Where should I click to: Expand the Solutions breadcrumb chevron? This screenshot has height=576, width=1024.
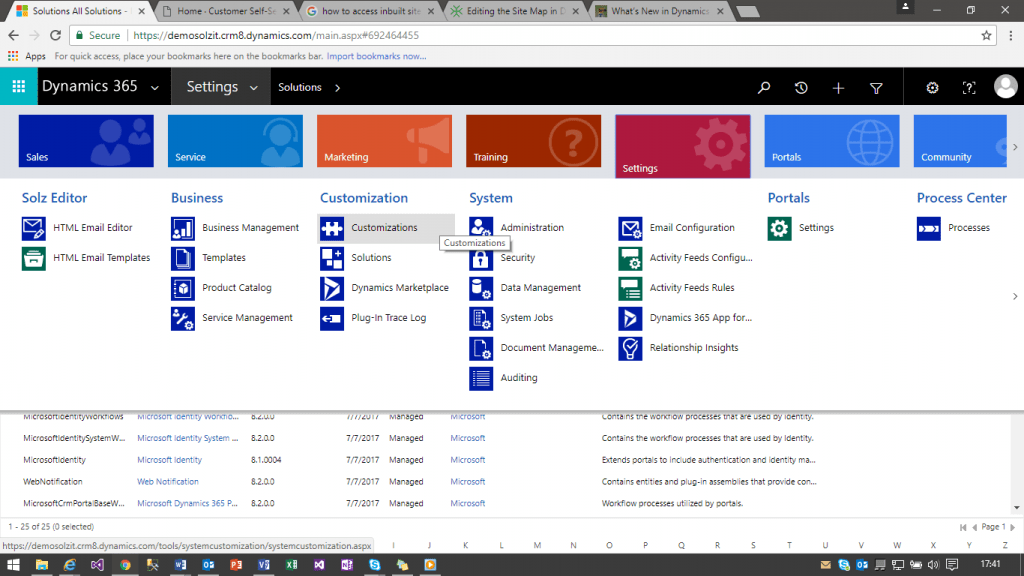pyautogui.click(x=337, y=88)
